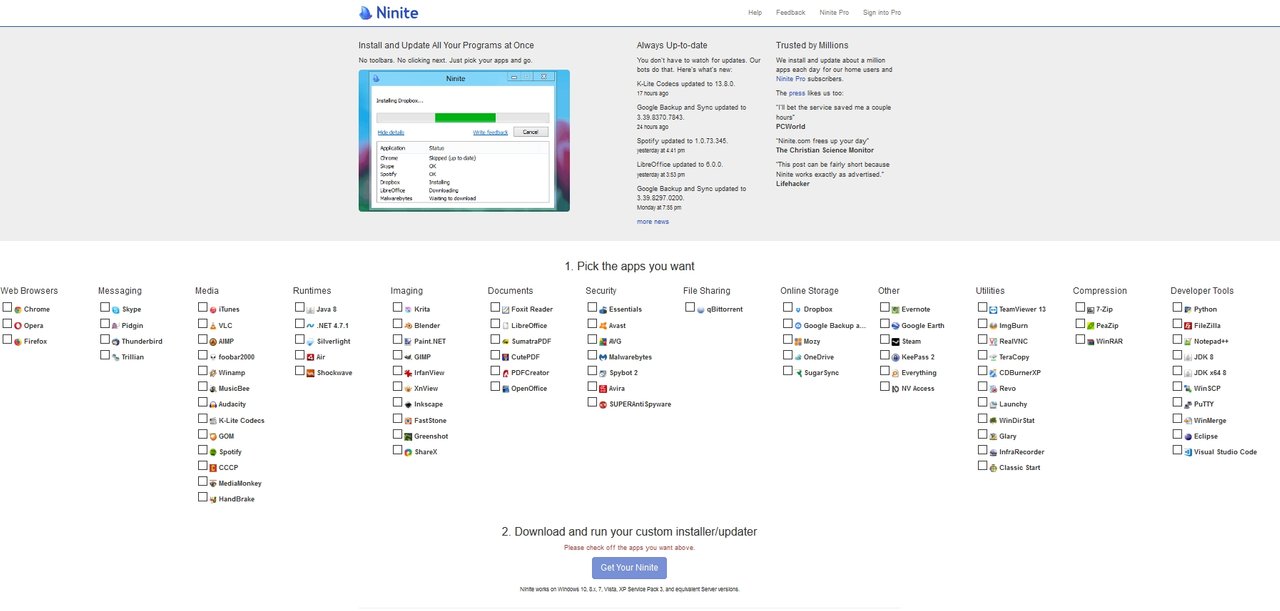Enable the KeePass 2 checkbox
The height and width of the screenshot is (611, 1280).
[885, 356]
